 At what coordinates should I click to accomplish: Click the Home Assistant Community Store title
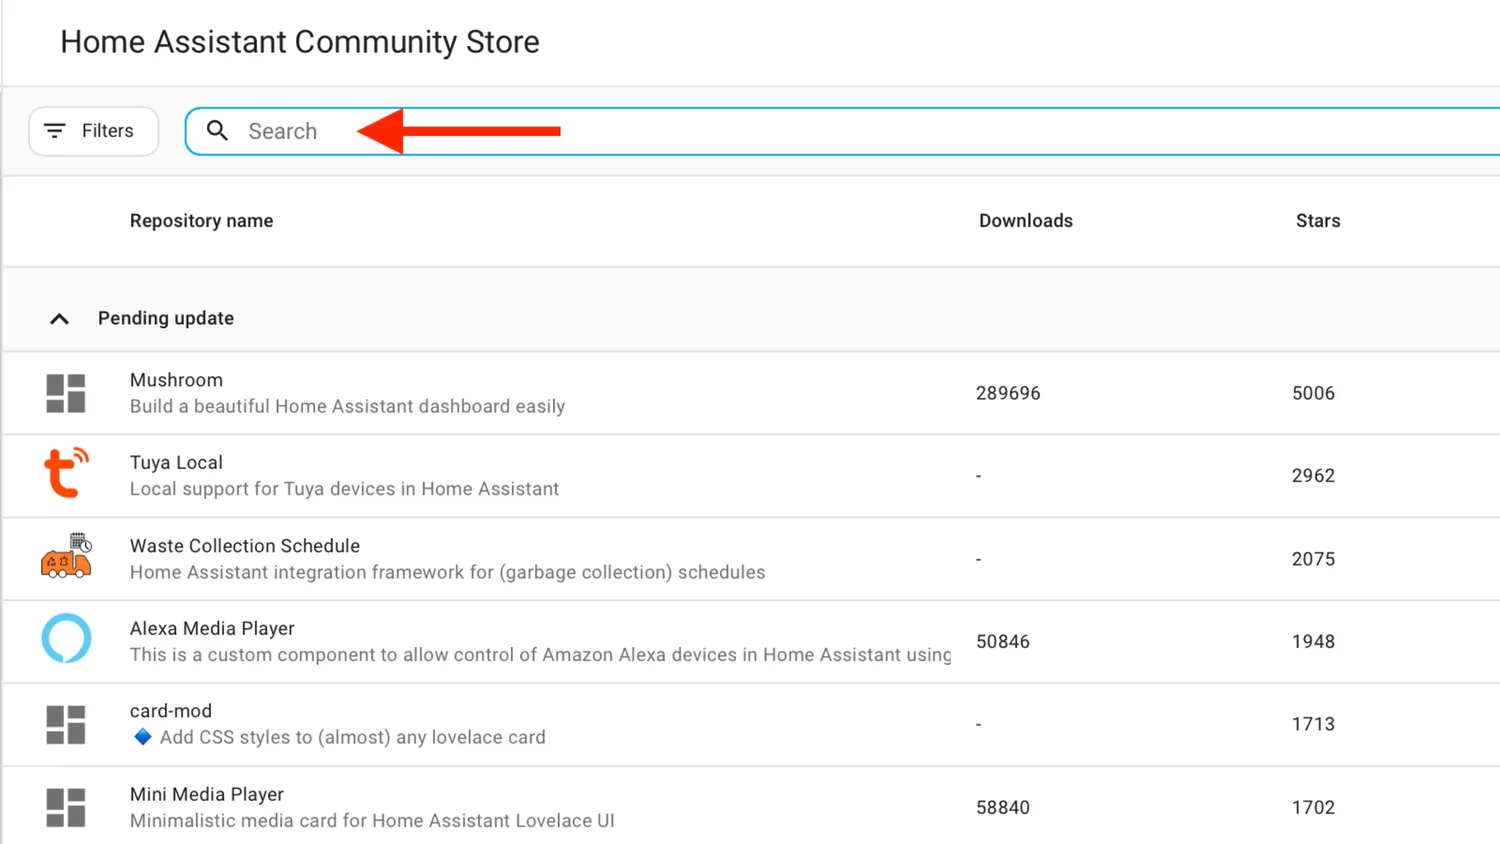click(x=300, y=42)
